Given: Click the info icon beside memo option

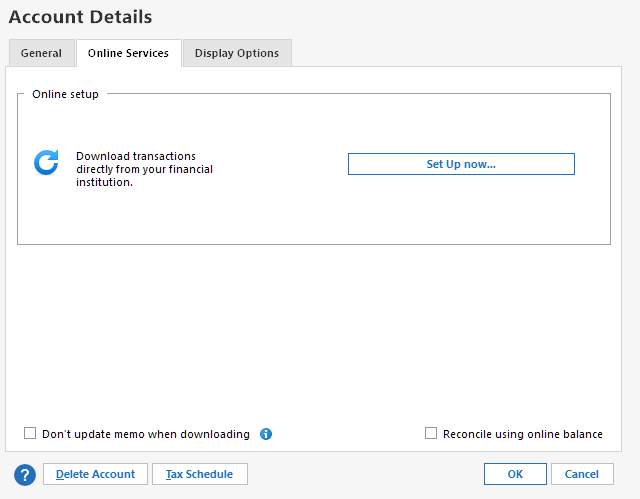Looking at the screenshot, I should click(266, 434).
